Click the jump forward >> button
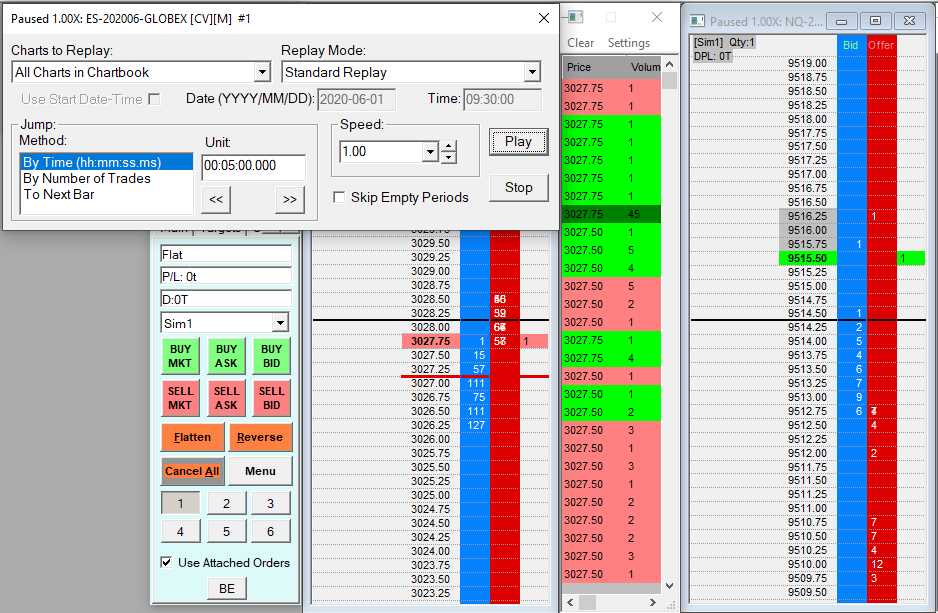Image resolution: width=938 pixels, height=613 pixels. tap(289, 200)
